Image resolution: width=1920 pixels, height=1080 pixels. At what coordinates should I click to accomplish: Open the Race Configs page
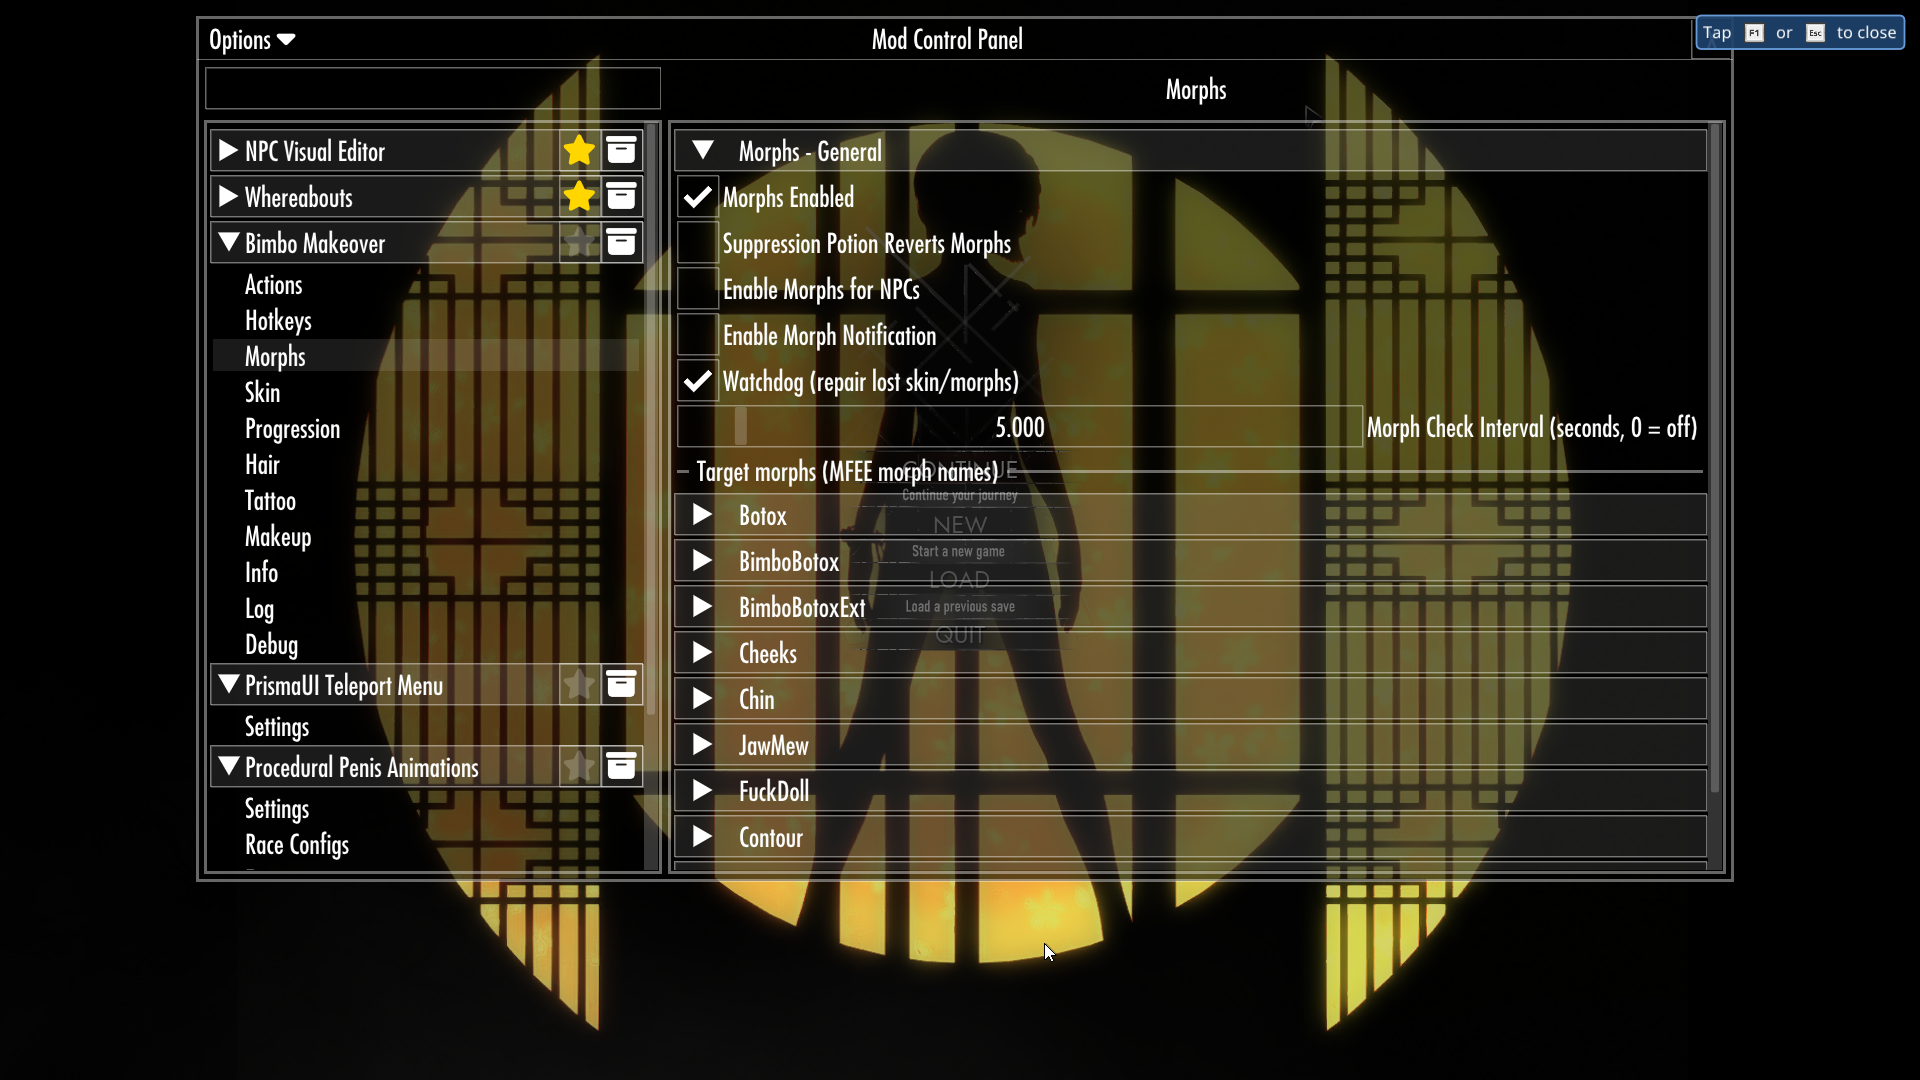pyautogui.click(x=297, y=845)
